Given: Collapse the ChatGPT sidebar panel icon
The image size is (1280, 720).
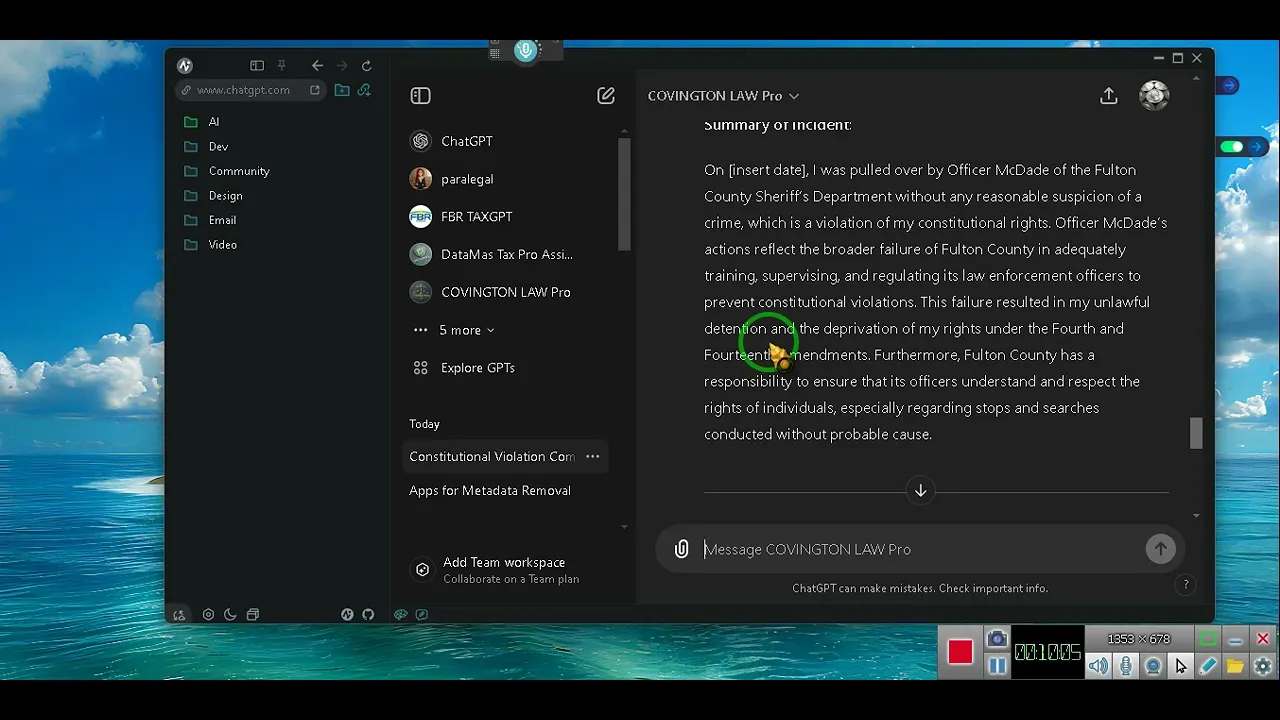Looking at the screenshot, I should click(420, 96).
